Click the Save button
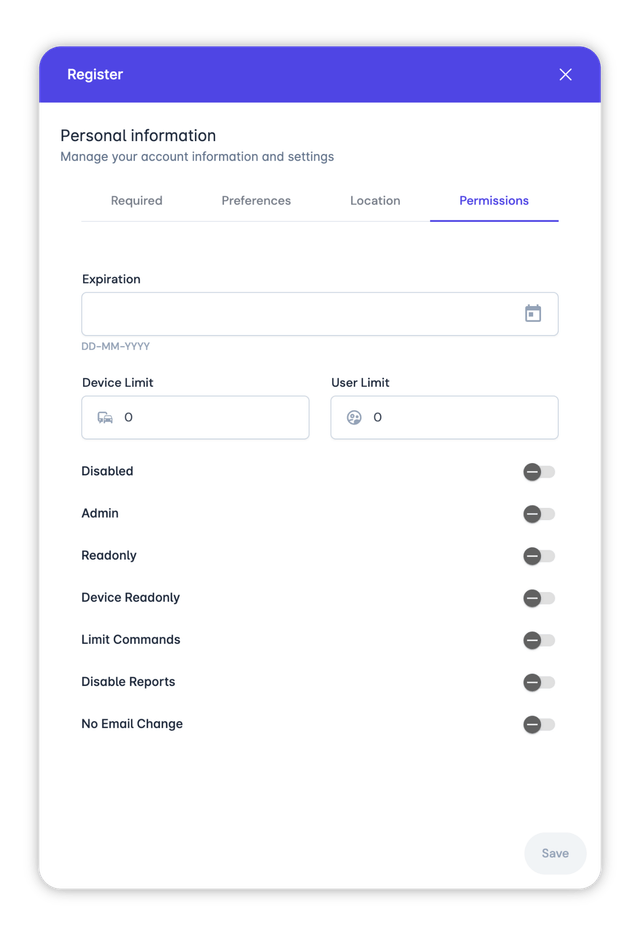Viewport: 640px width, 935px height. (555, 853)
